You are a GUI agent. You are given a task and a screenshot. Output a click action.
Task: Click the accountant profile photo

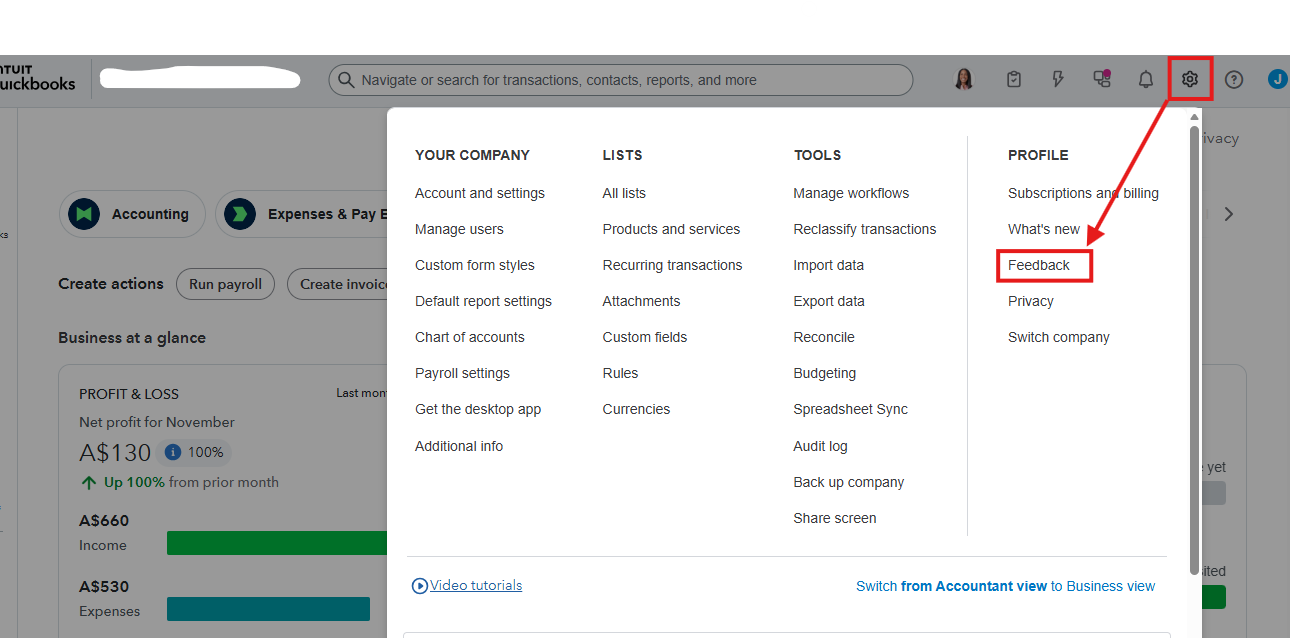(964, 80)
